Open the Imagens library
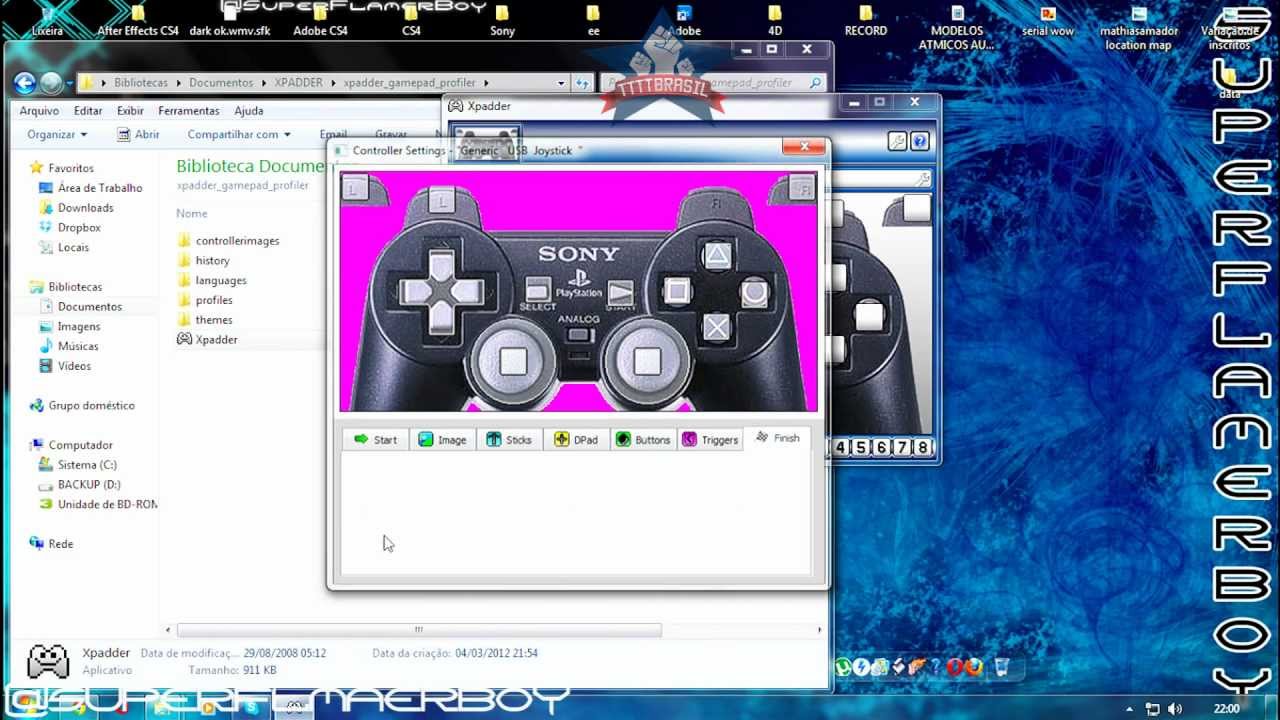Viewport: 1280px width, 720px height. point(79,327)
